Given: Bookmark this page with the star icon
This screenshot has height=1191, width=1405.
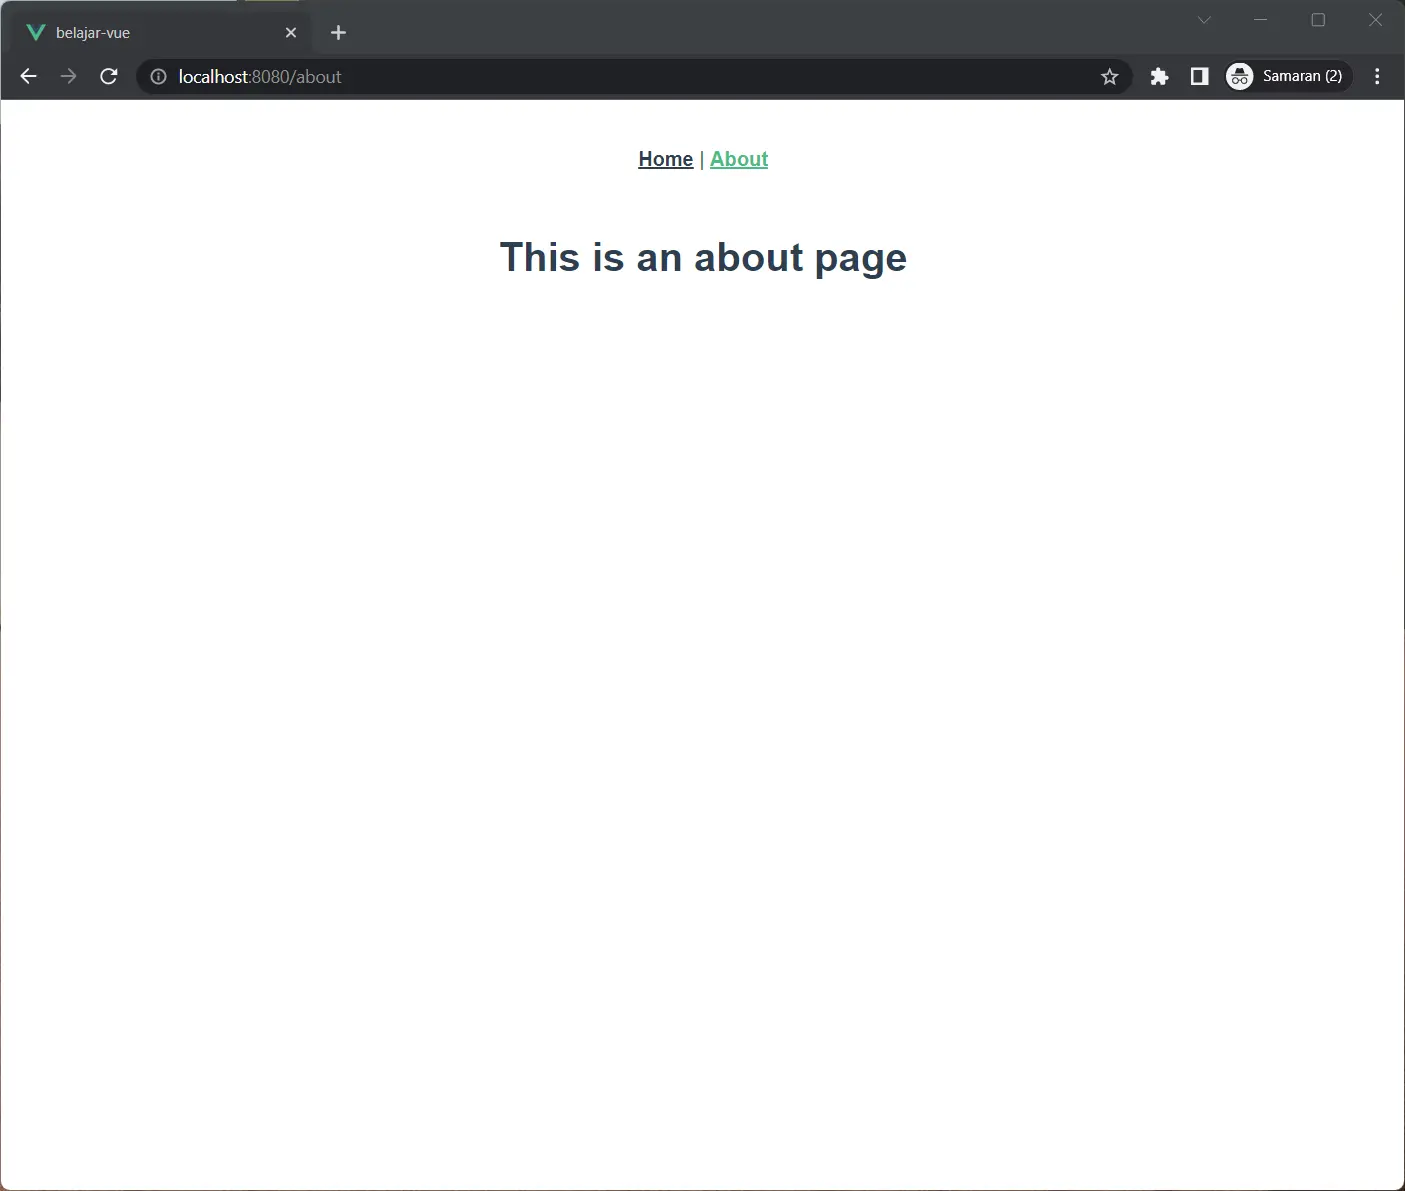Looking at the screenshot, I should pyautogui.click(x=1109, y=77).
